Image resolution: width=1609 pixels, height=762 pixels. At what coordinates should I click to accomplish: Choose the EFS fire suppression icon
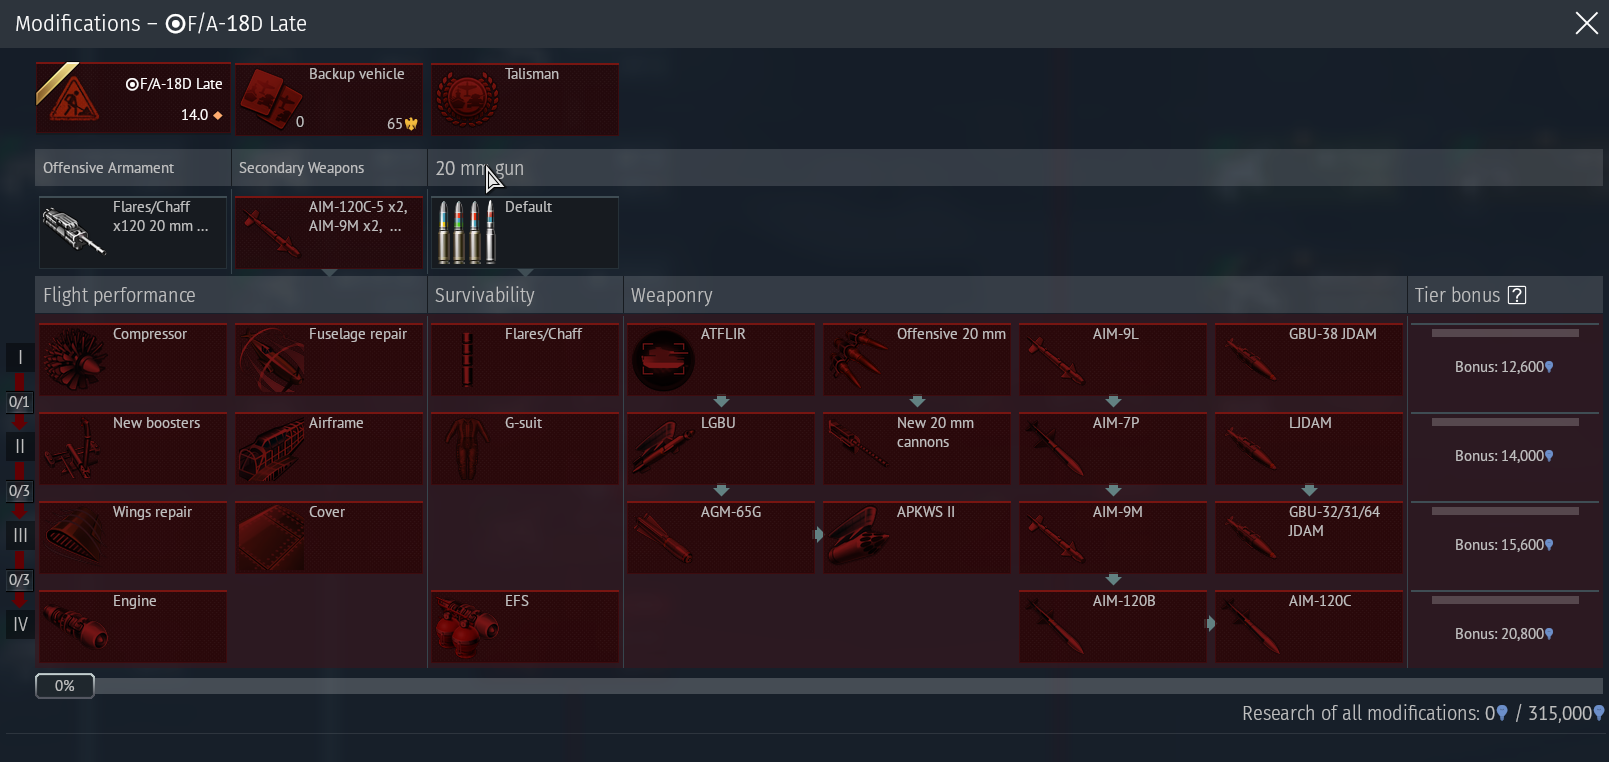click(x=467, y=626)
